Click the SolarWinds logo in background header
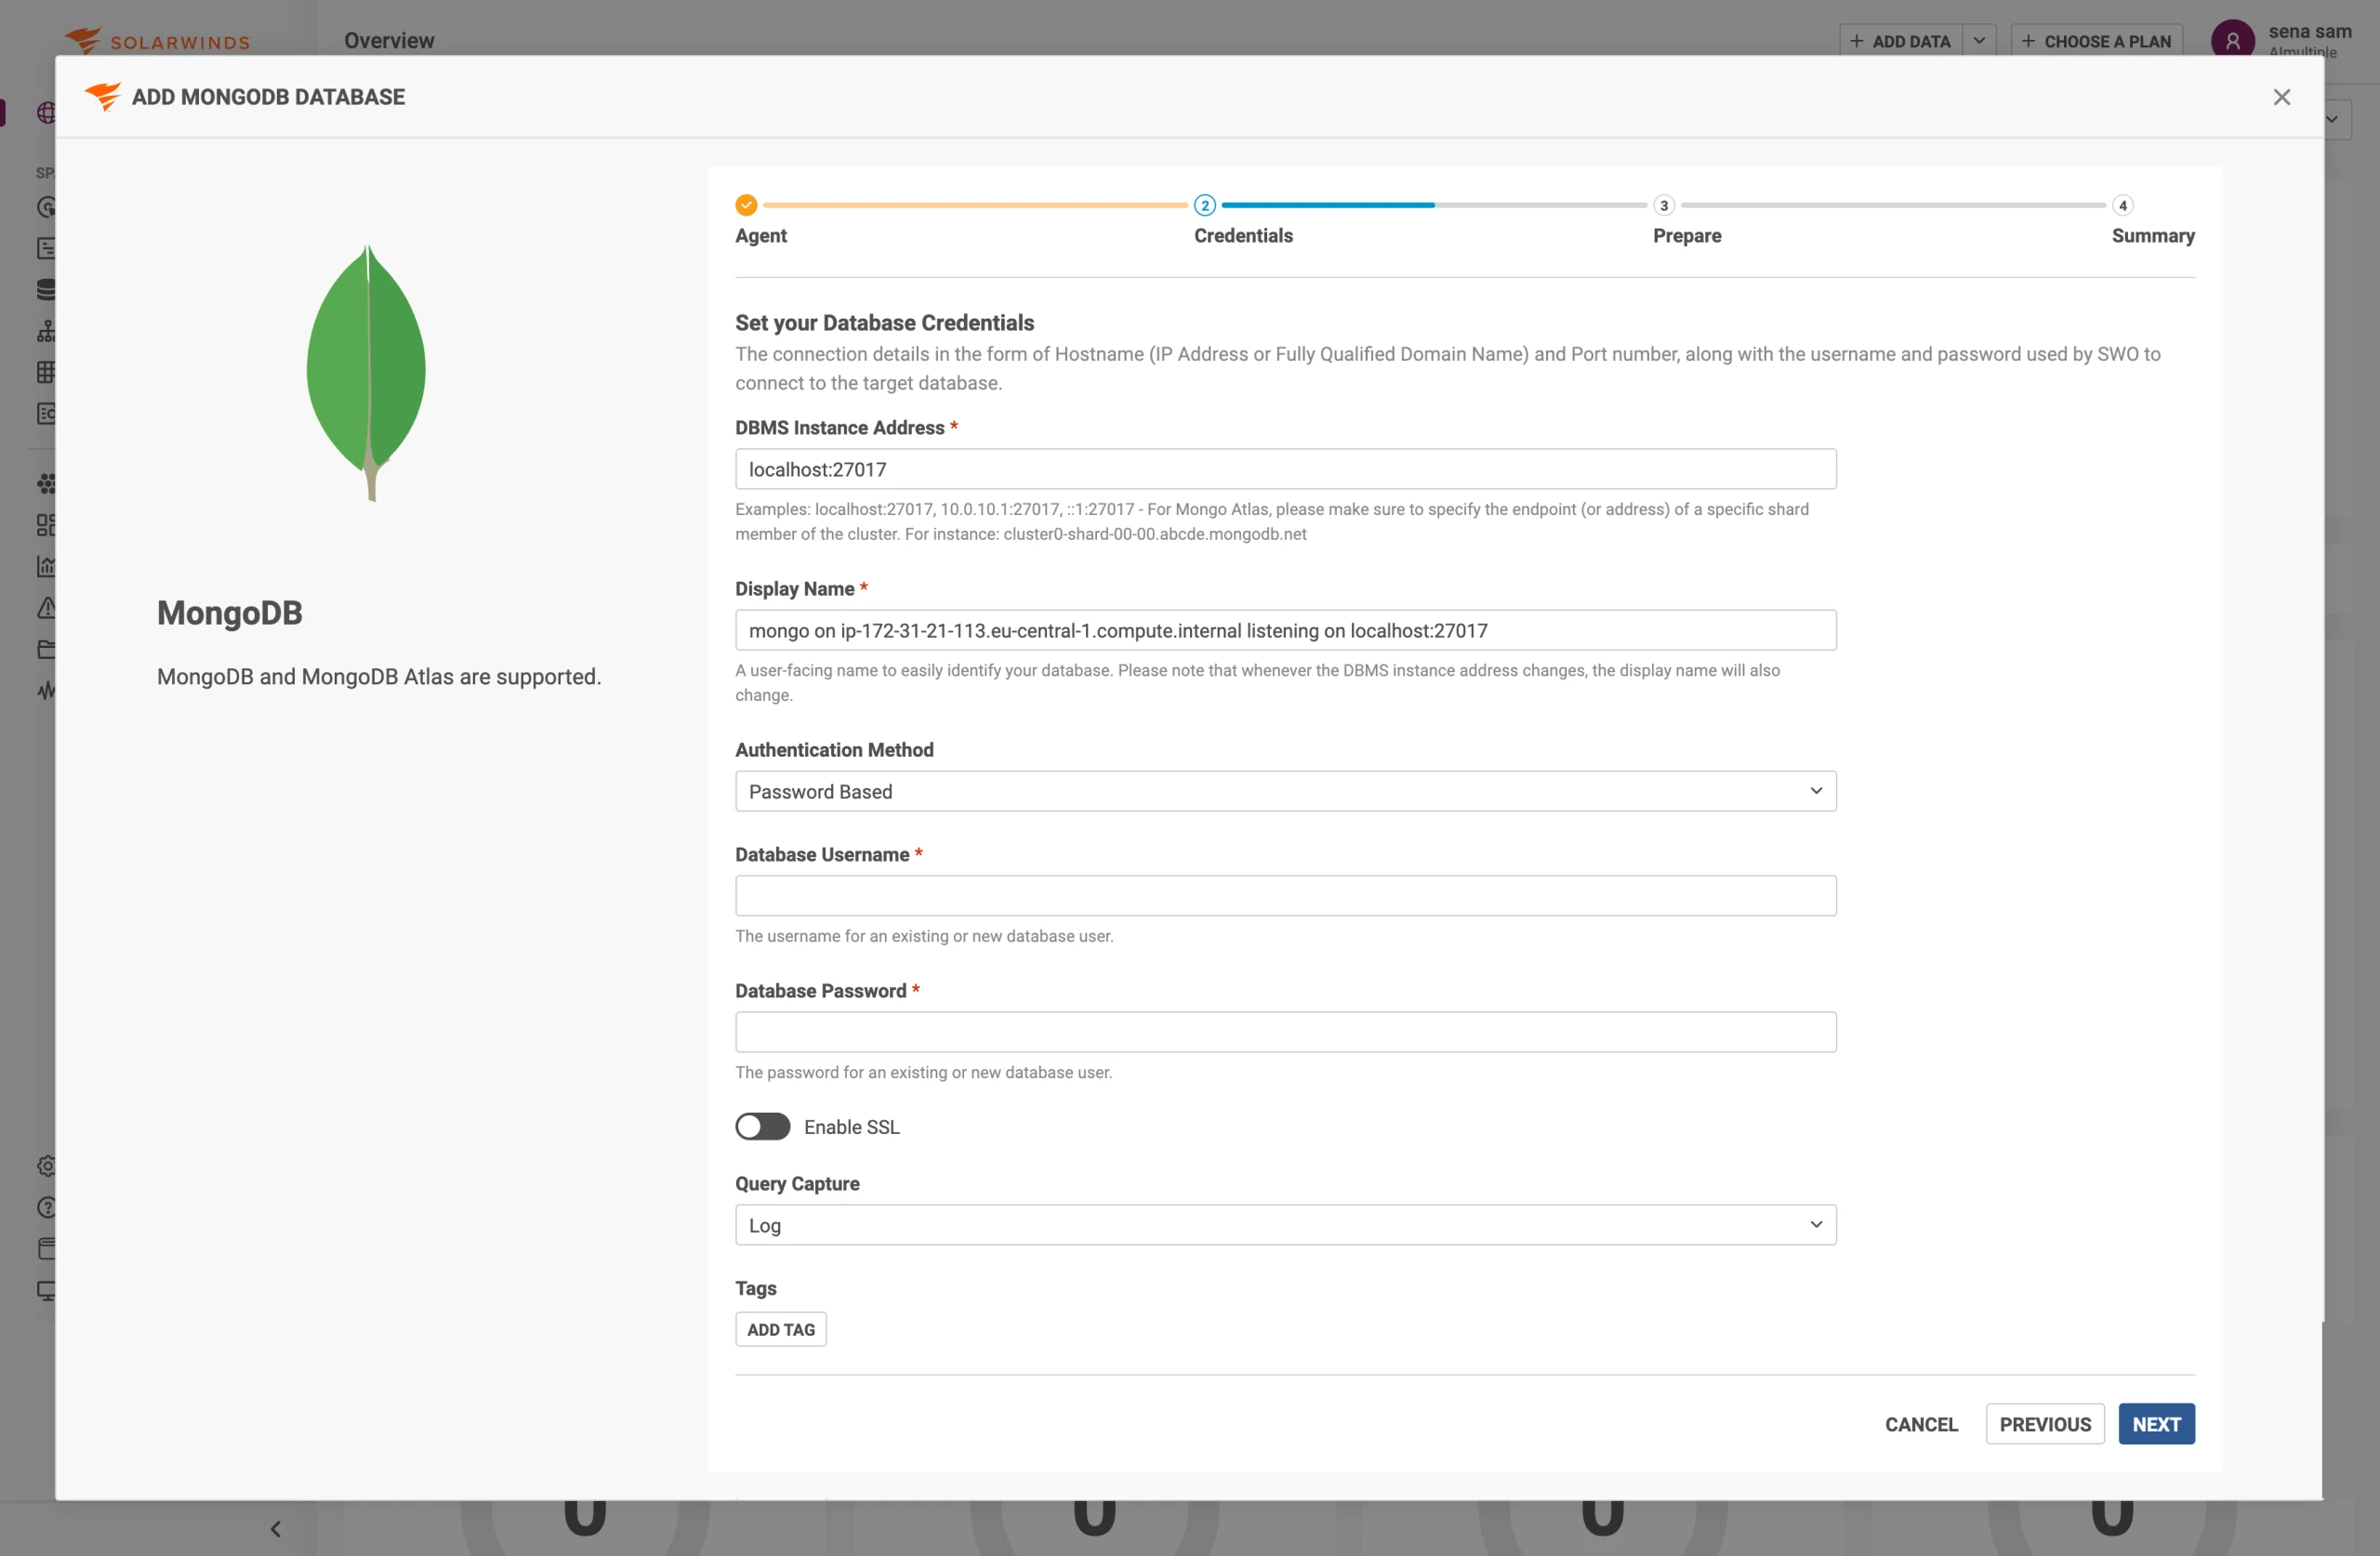 click(158, 41)
